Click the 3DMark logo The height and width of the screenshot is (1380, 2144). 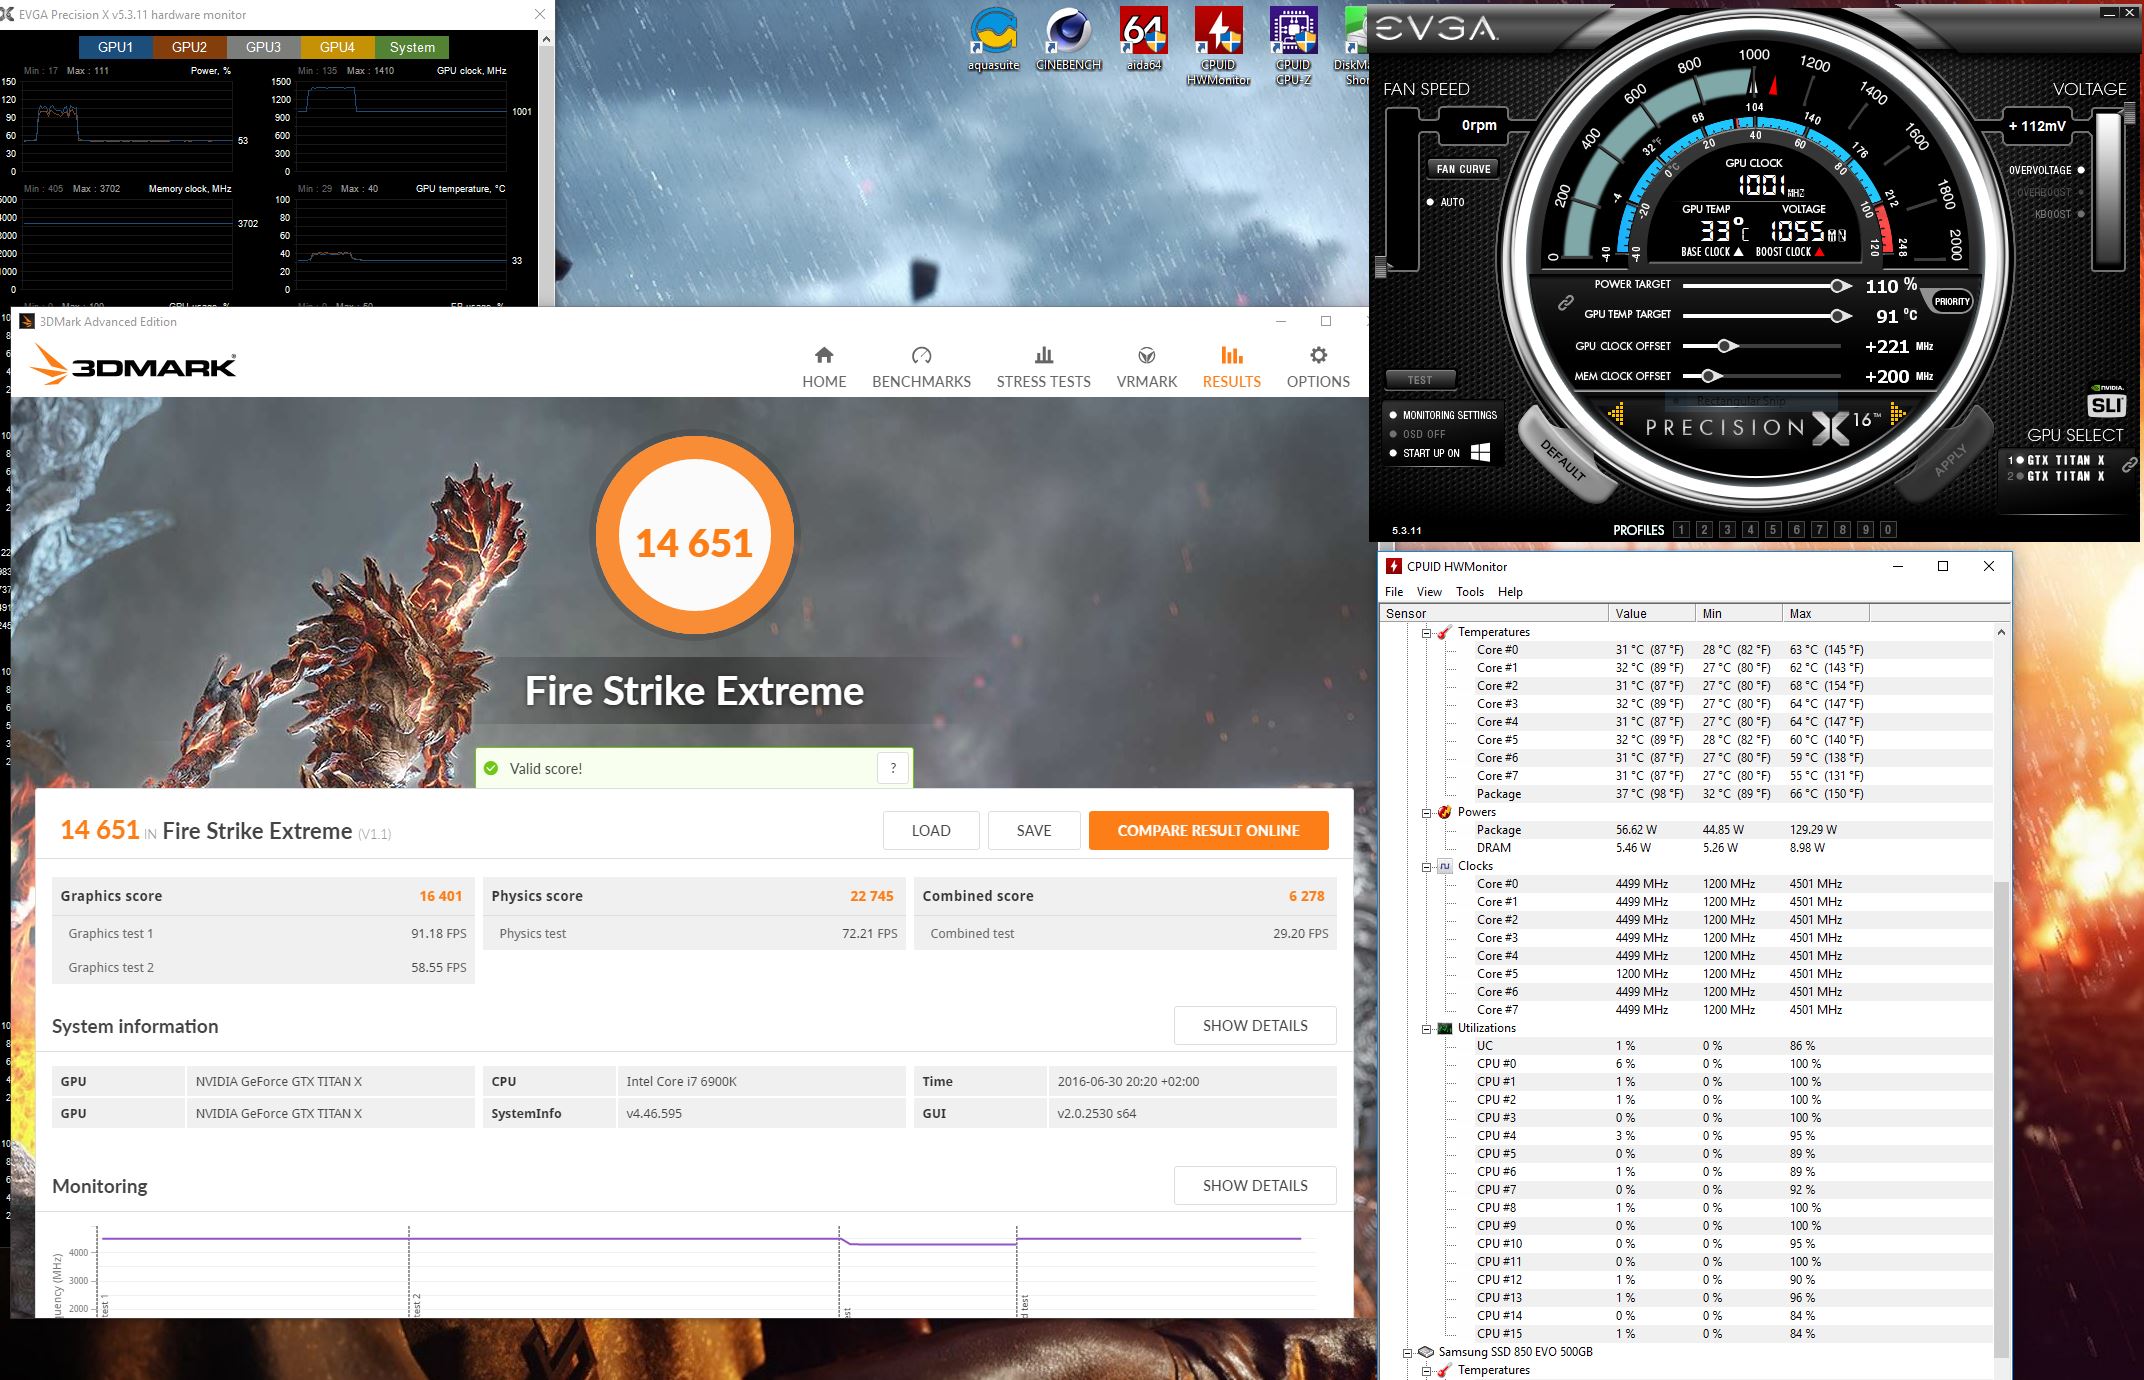click(x=134, y=365)
